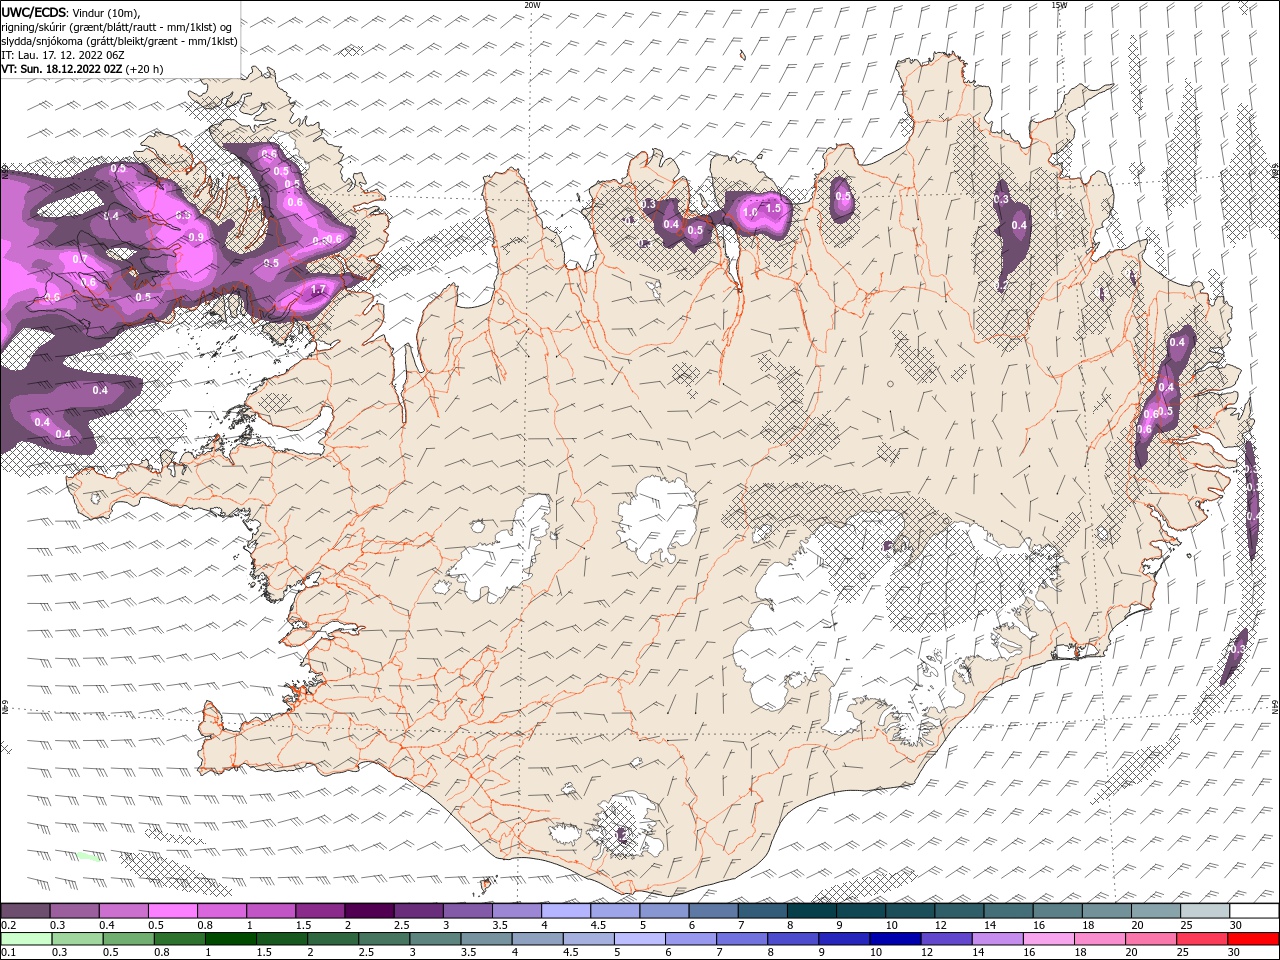Click the violet lower legend swatch at 14

coord(997,939)
